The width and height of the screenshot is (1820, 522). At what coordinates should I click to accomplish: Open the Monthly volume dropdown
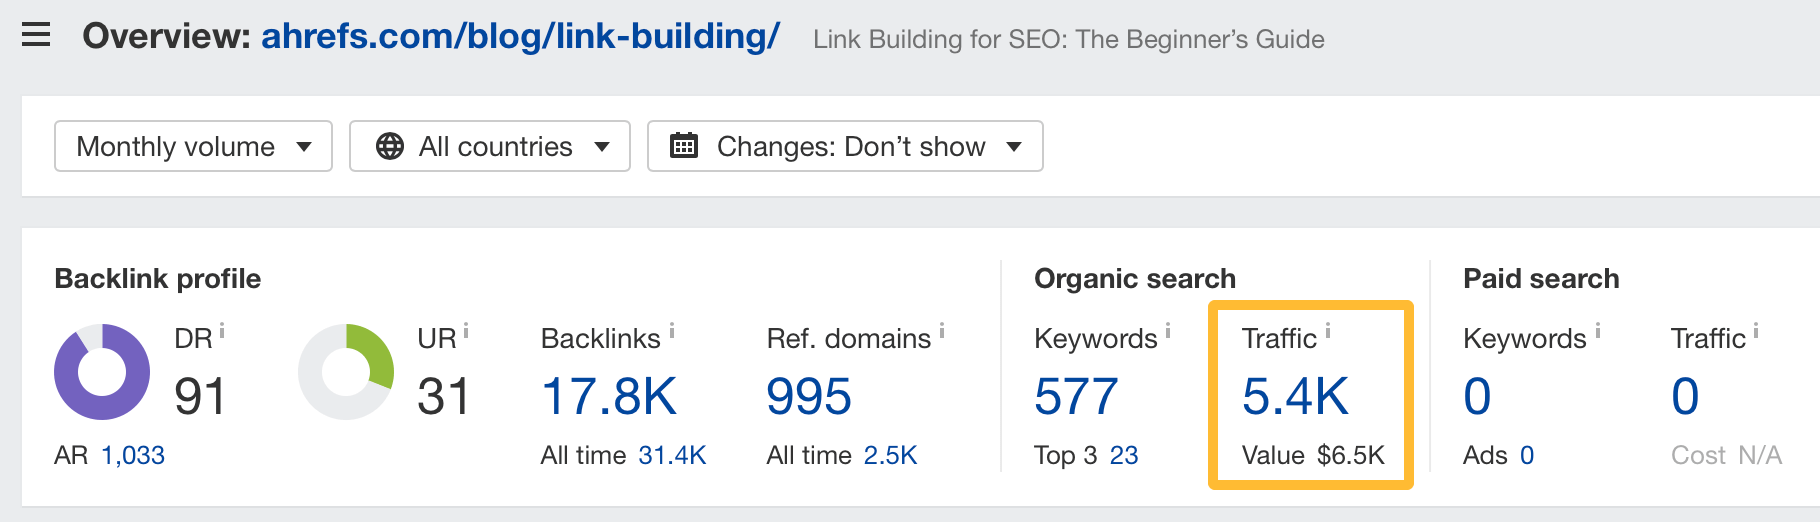(193, 146)
